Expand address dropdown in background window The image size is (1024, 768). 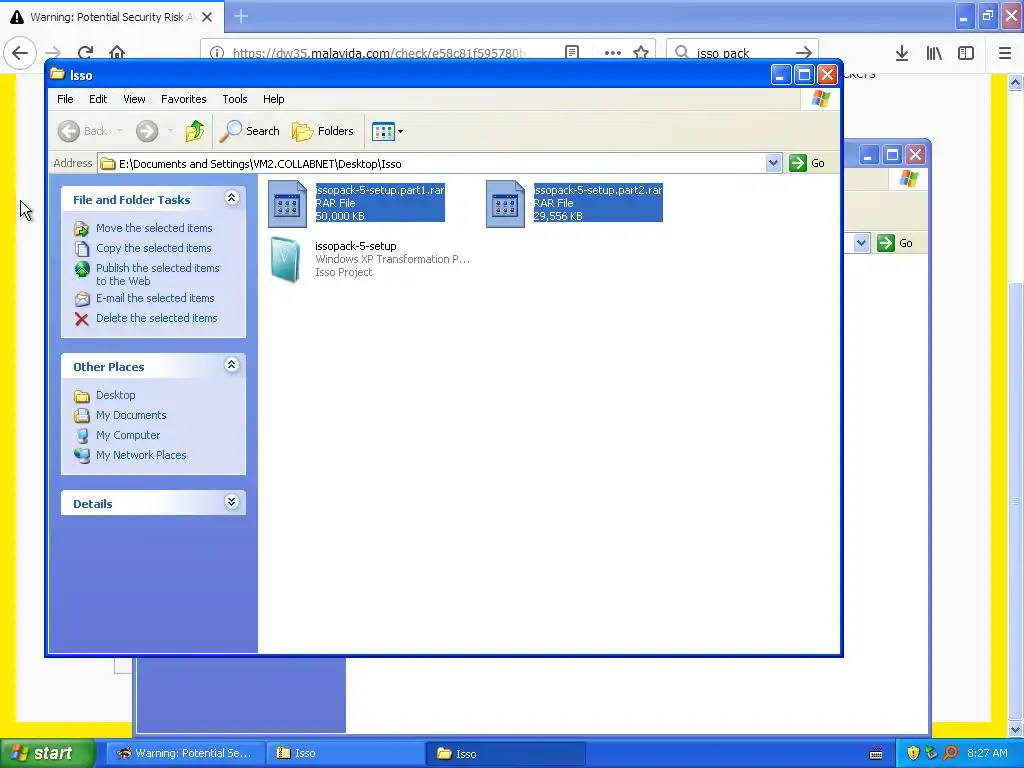pos(861,243)
